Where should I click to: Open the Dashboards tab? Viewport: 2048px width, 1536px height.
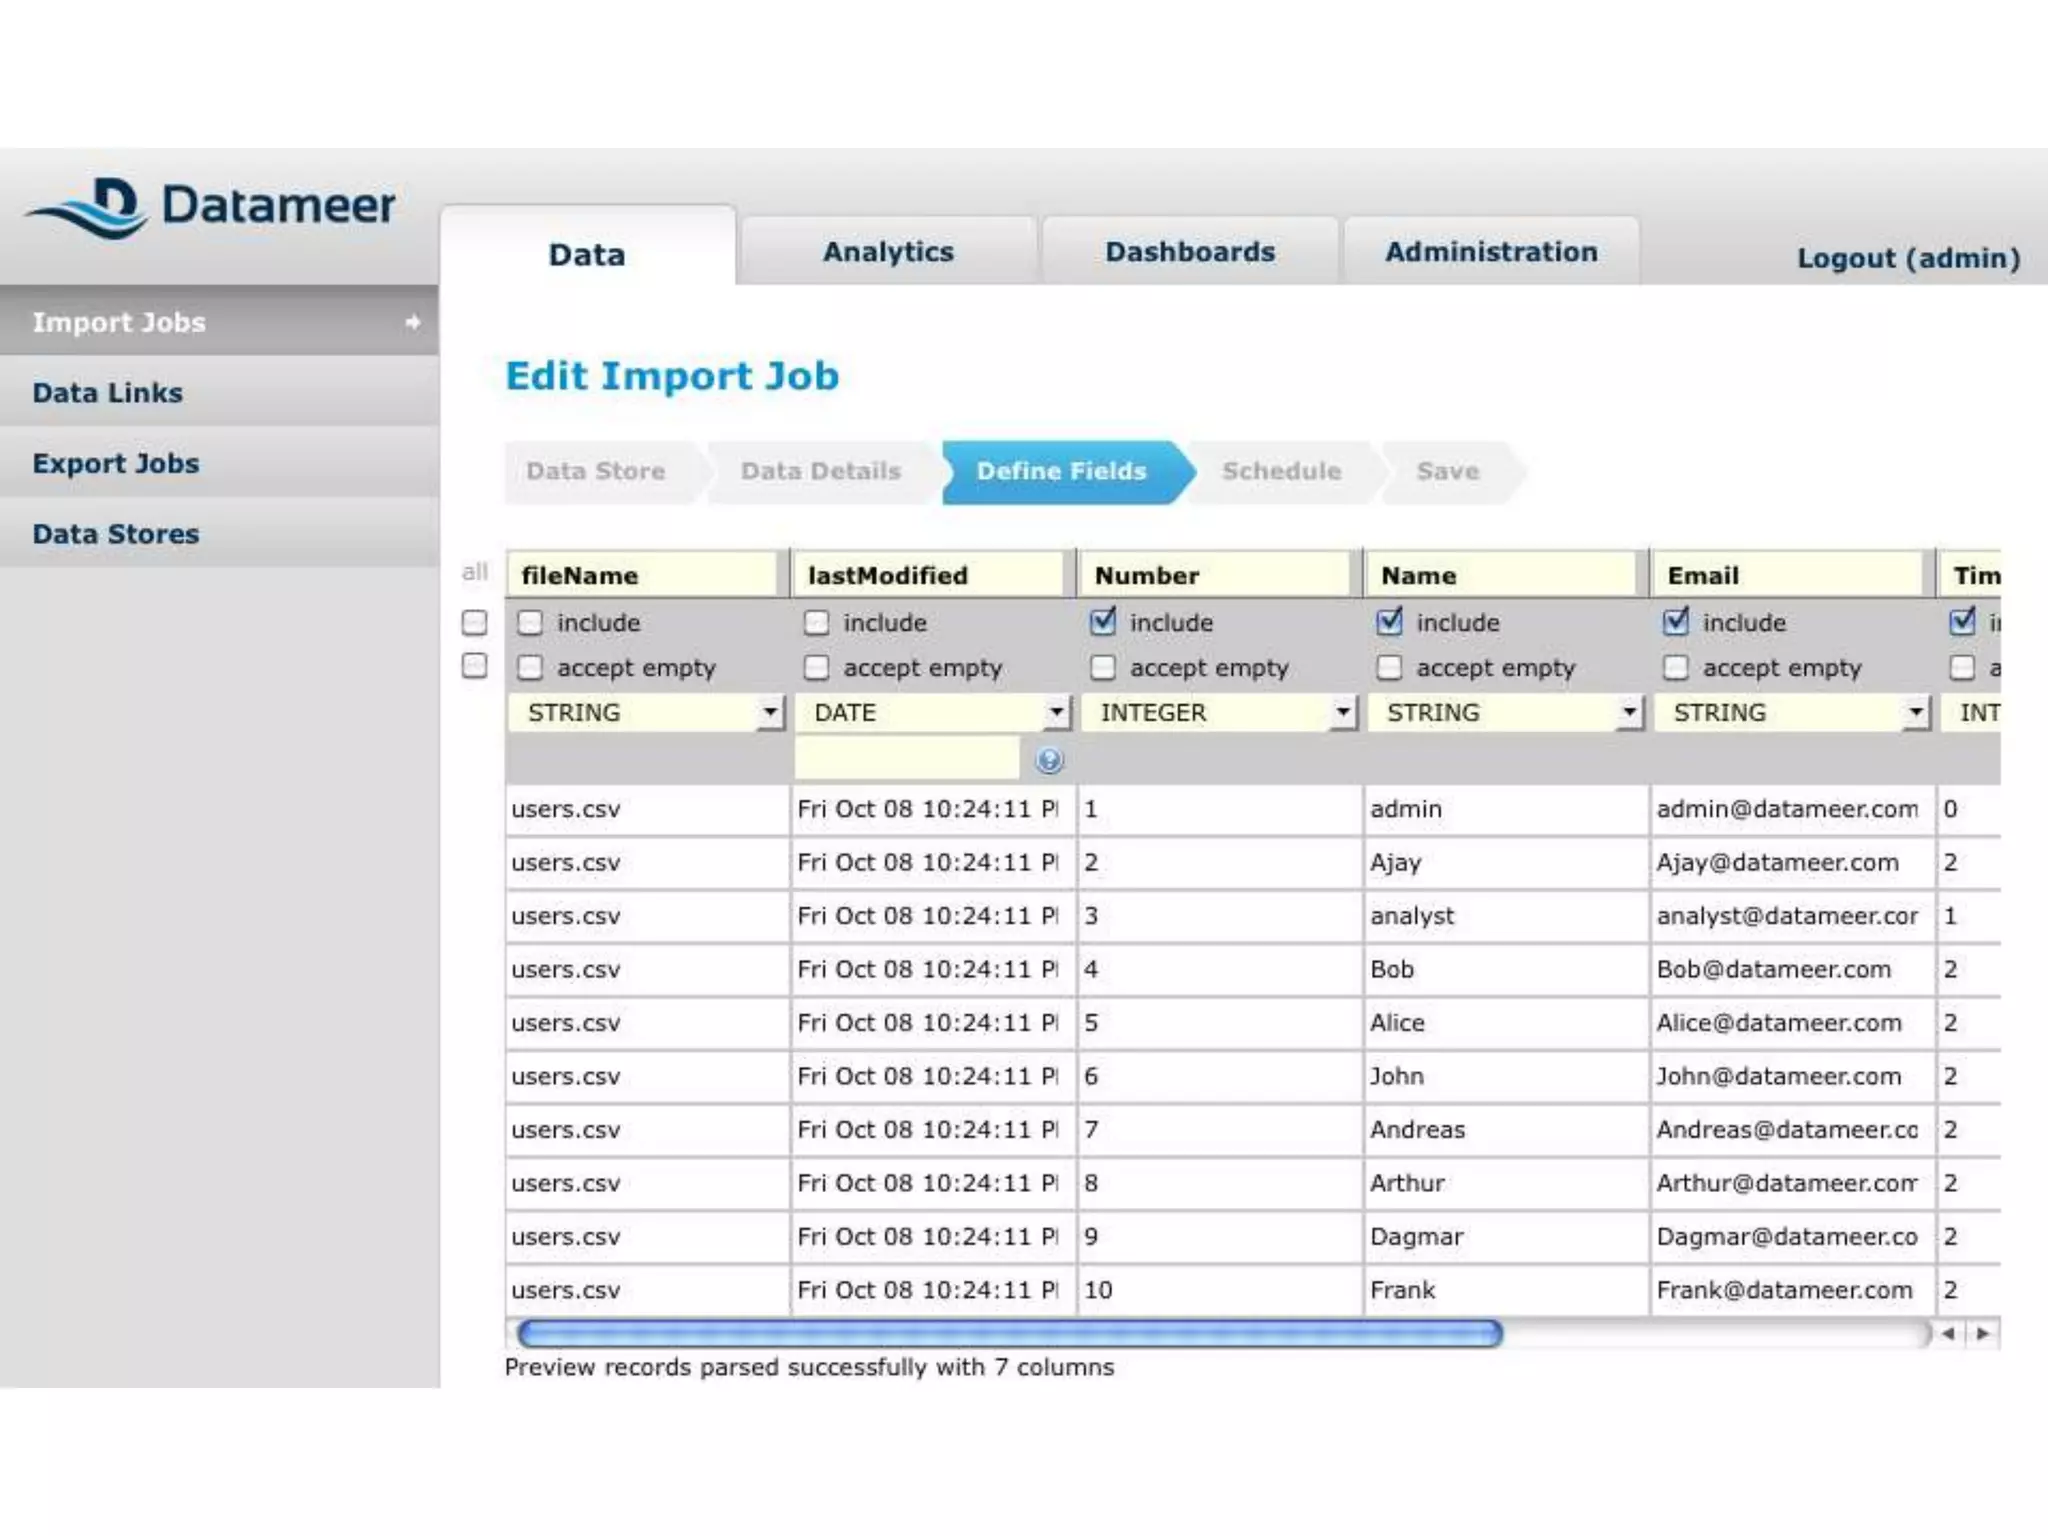pos(1190,252)
